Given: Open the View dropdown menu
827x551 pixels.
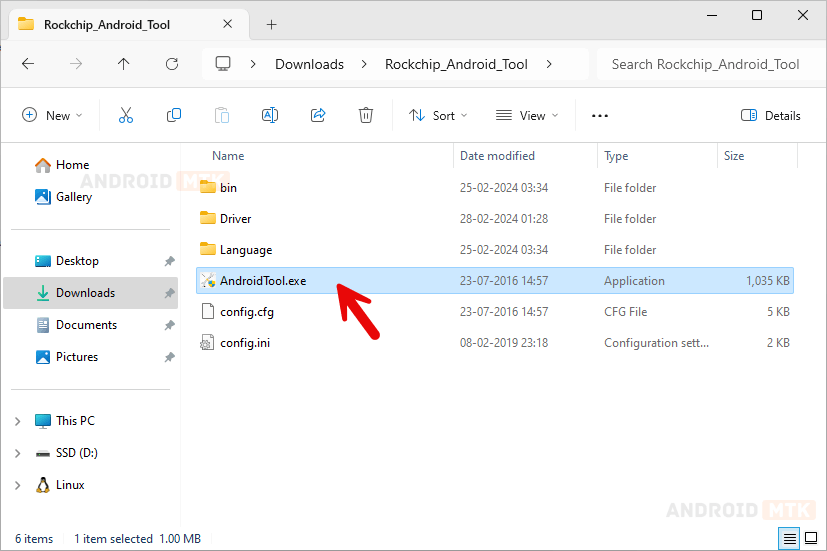Looking at the screenshot, I should (527, 115).
